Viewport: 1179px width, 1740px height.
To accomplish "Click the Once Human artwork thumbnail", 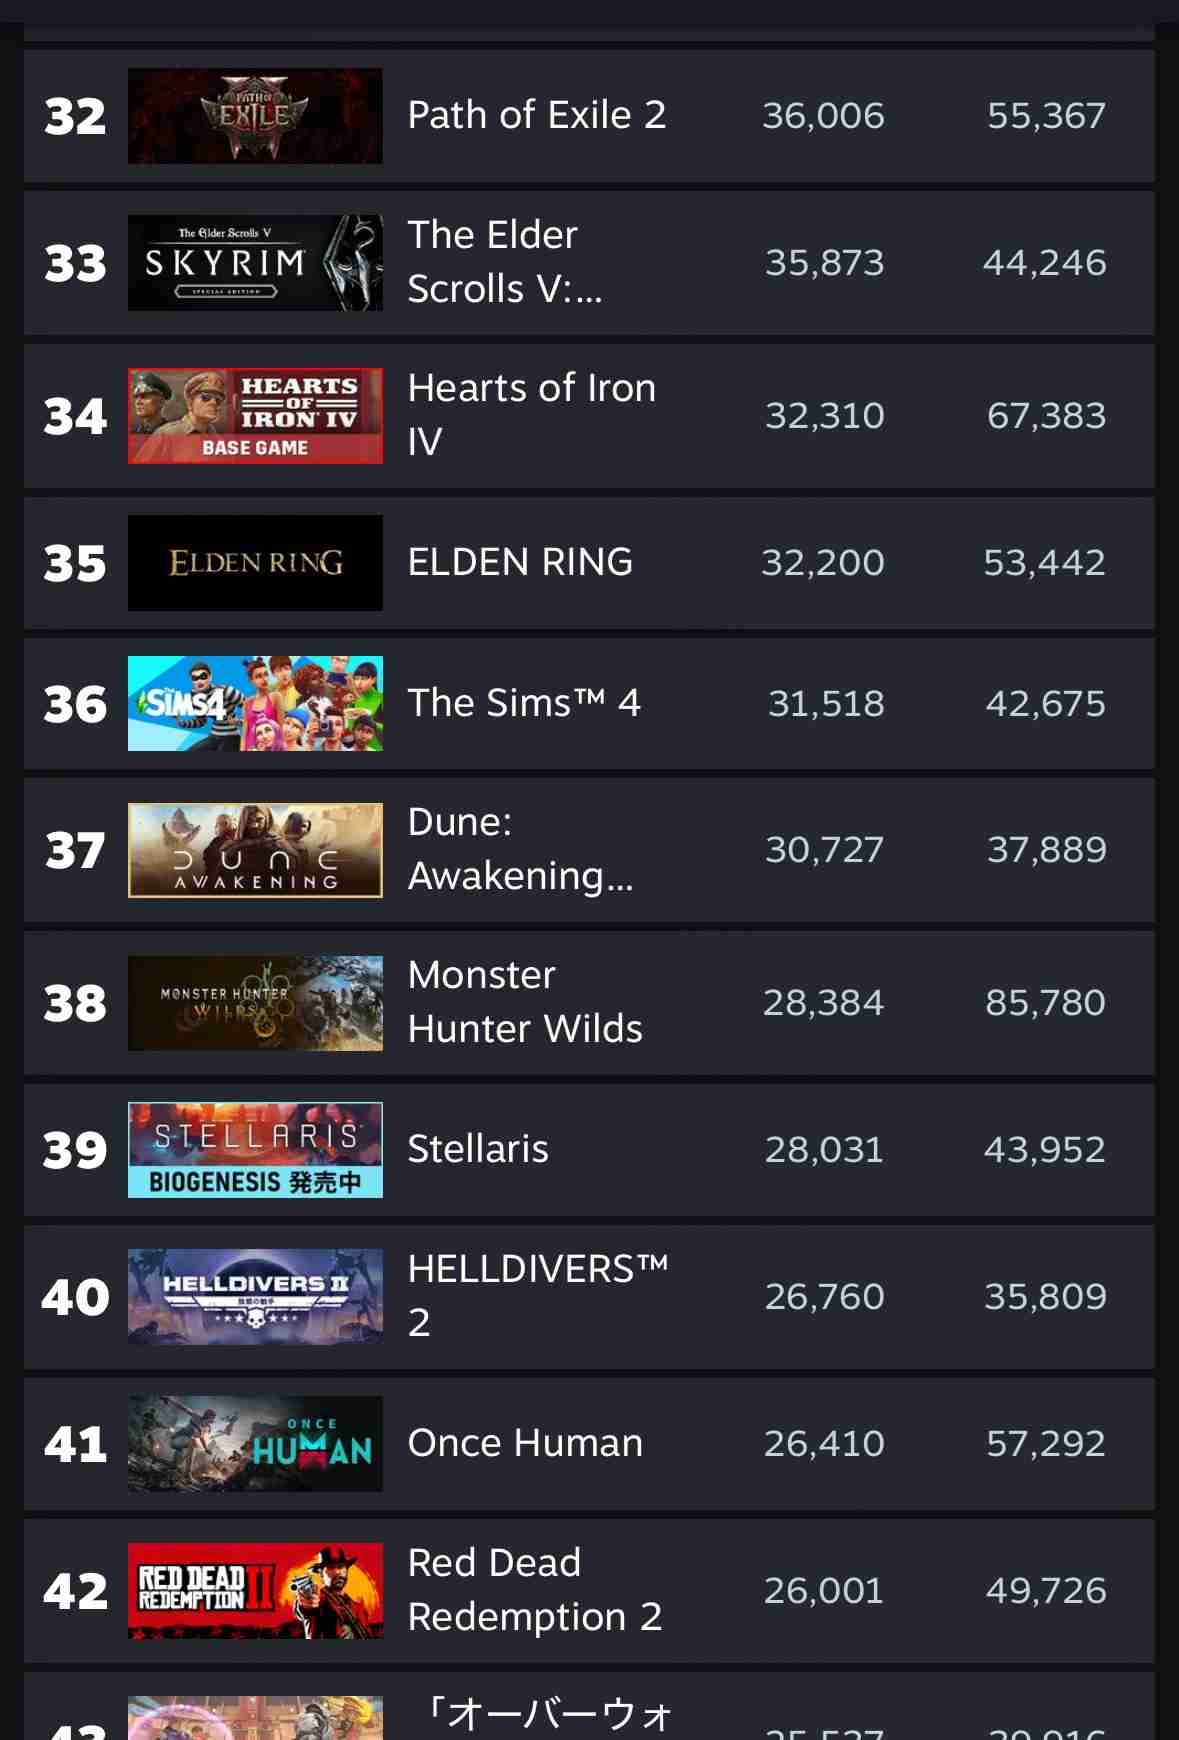I will [x=255, y=1444].
